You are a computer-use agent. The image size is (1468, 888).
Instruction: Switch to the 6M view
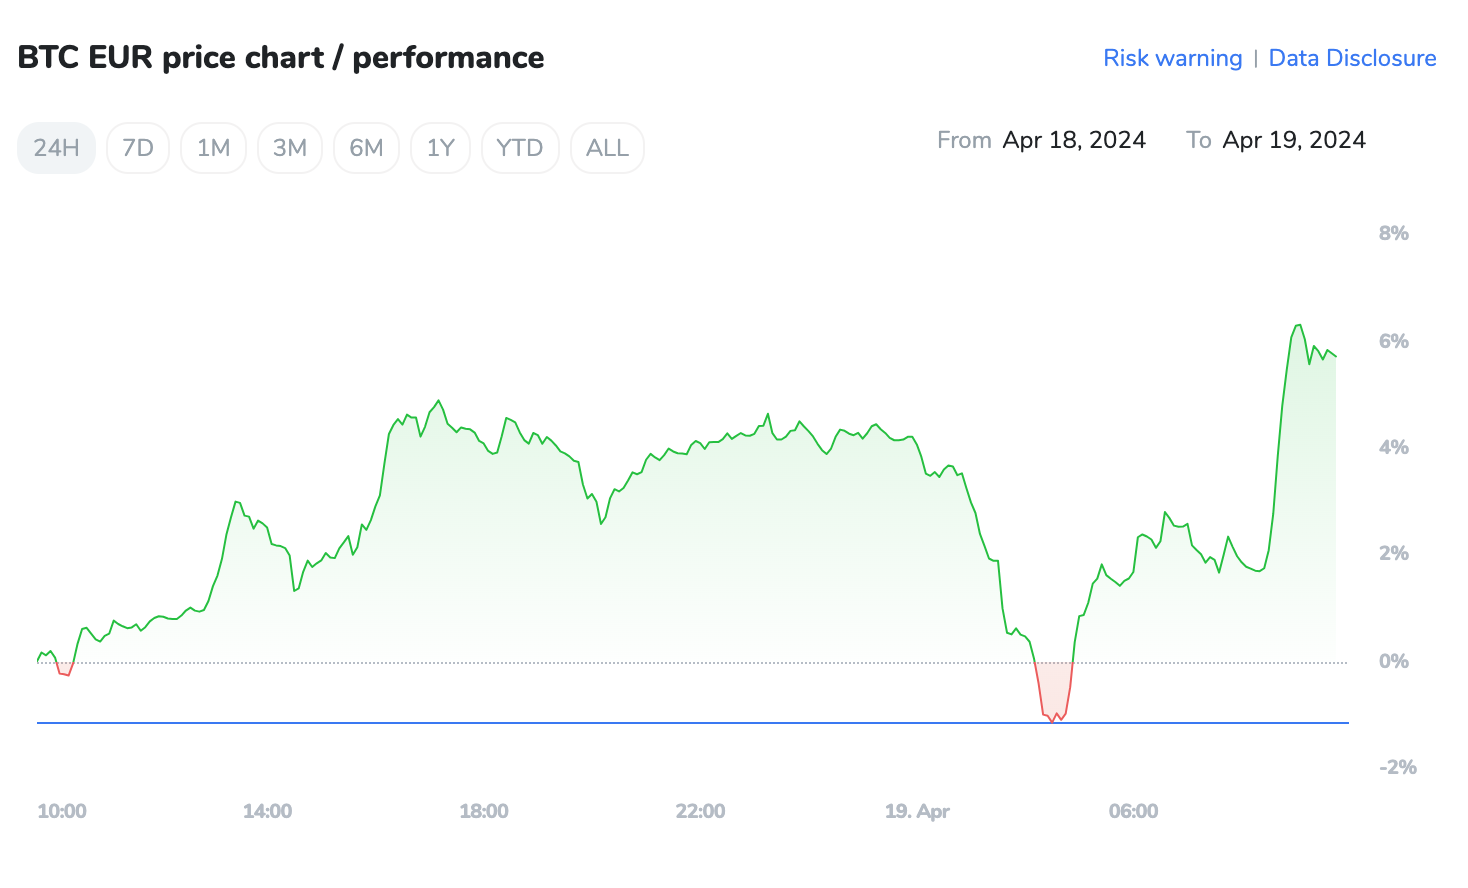click(366, 148)
